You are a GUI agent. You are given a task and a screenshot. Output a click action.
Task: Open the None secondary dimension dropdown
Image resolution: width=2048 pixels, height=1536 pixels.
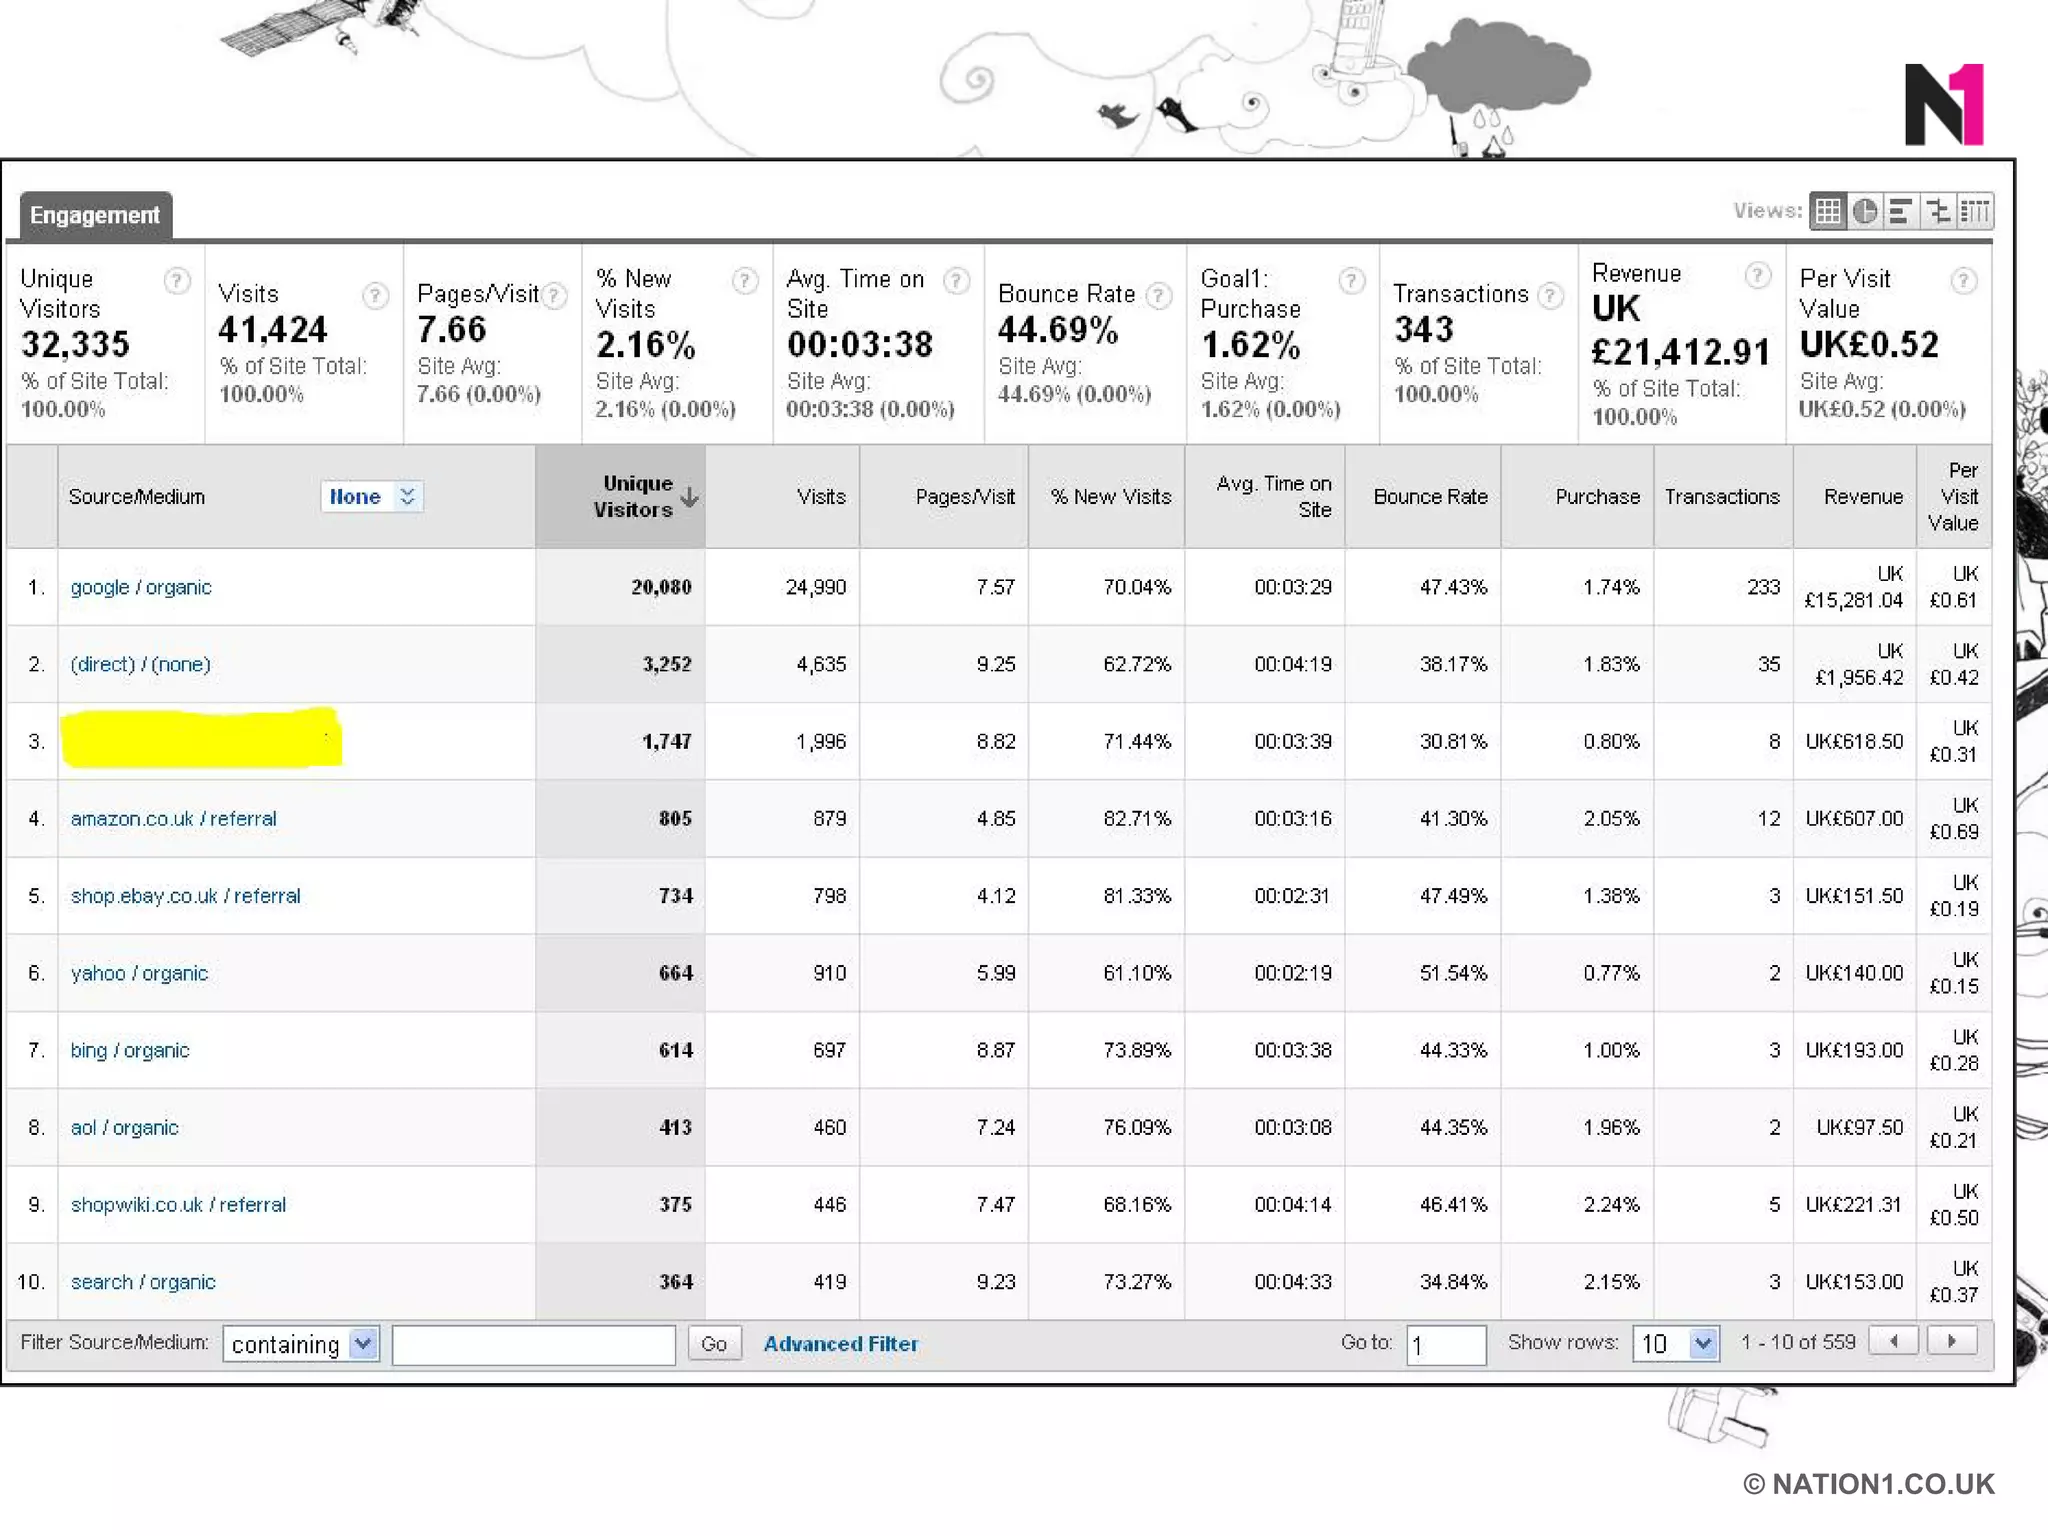coord(372,497)
